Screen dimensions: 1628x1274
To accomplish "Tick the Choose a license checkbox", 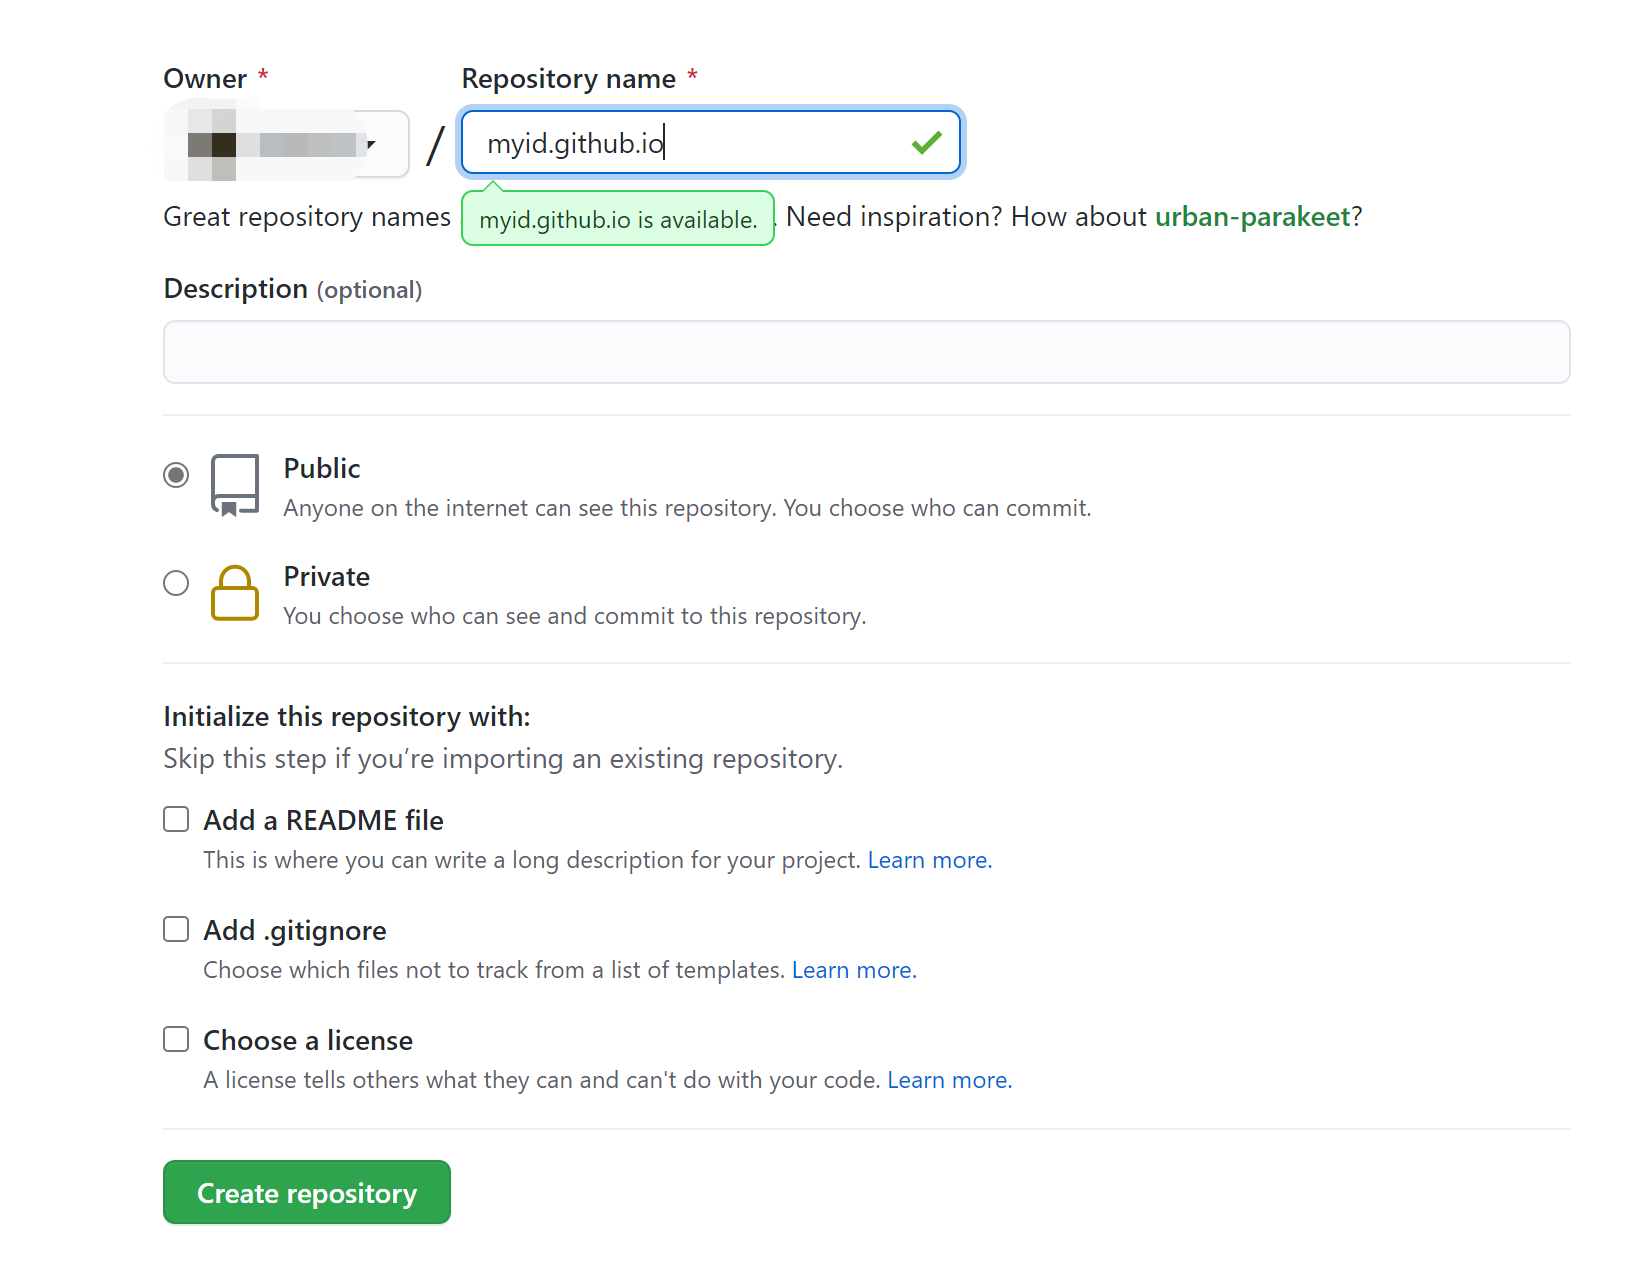I will point(176,1040).
